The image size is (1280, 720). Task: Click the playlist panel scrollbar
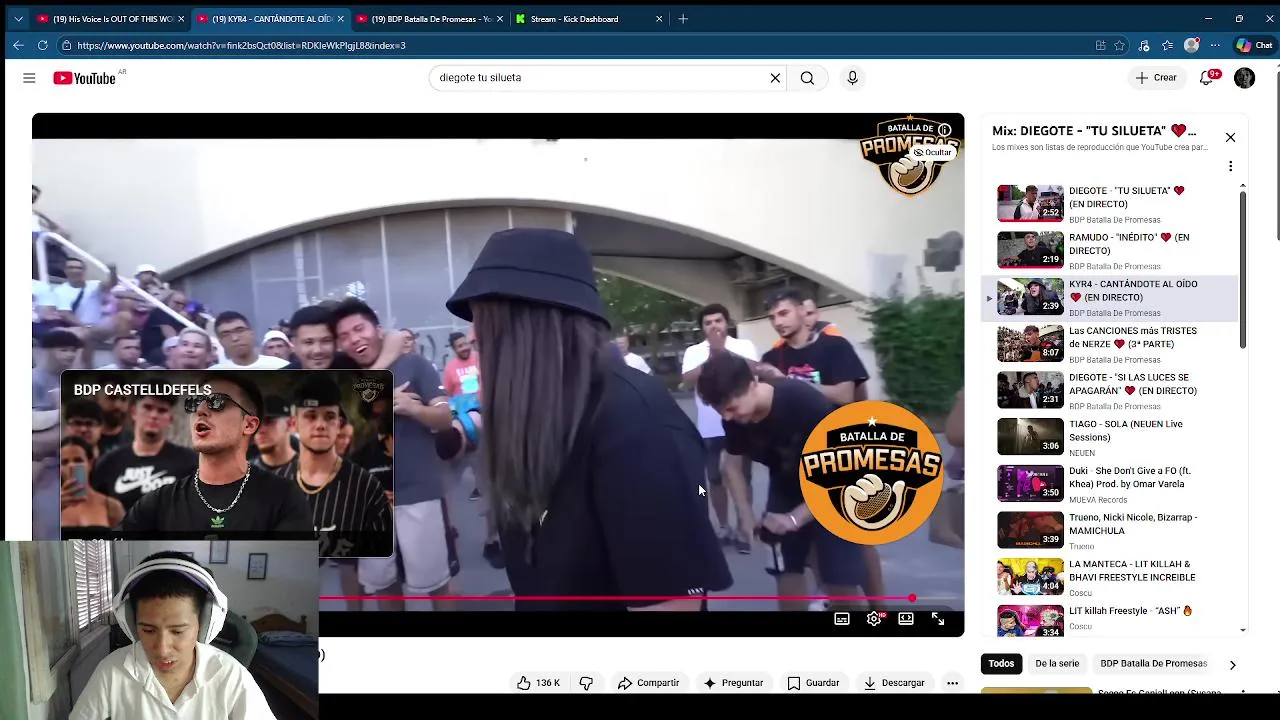click(1243, 268)
